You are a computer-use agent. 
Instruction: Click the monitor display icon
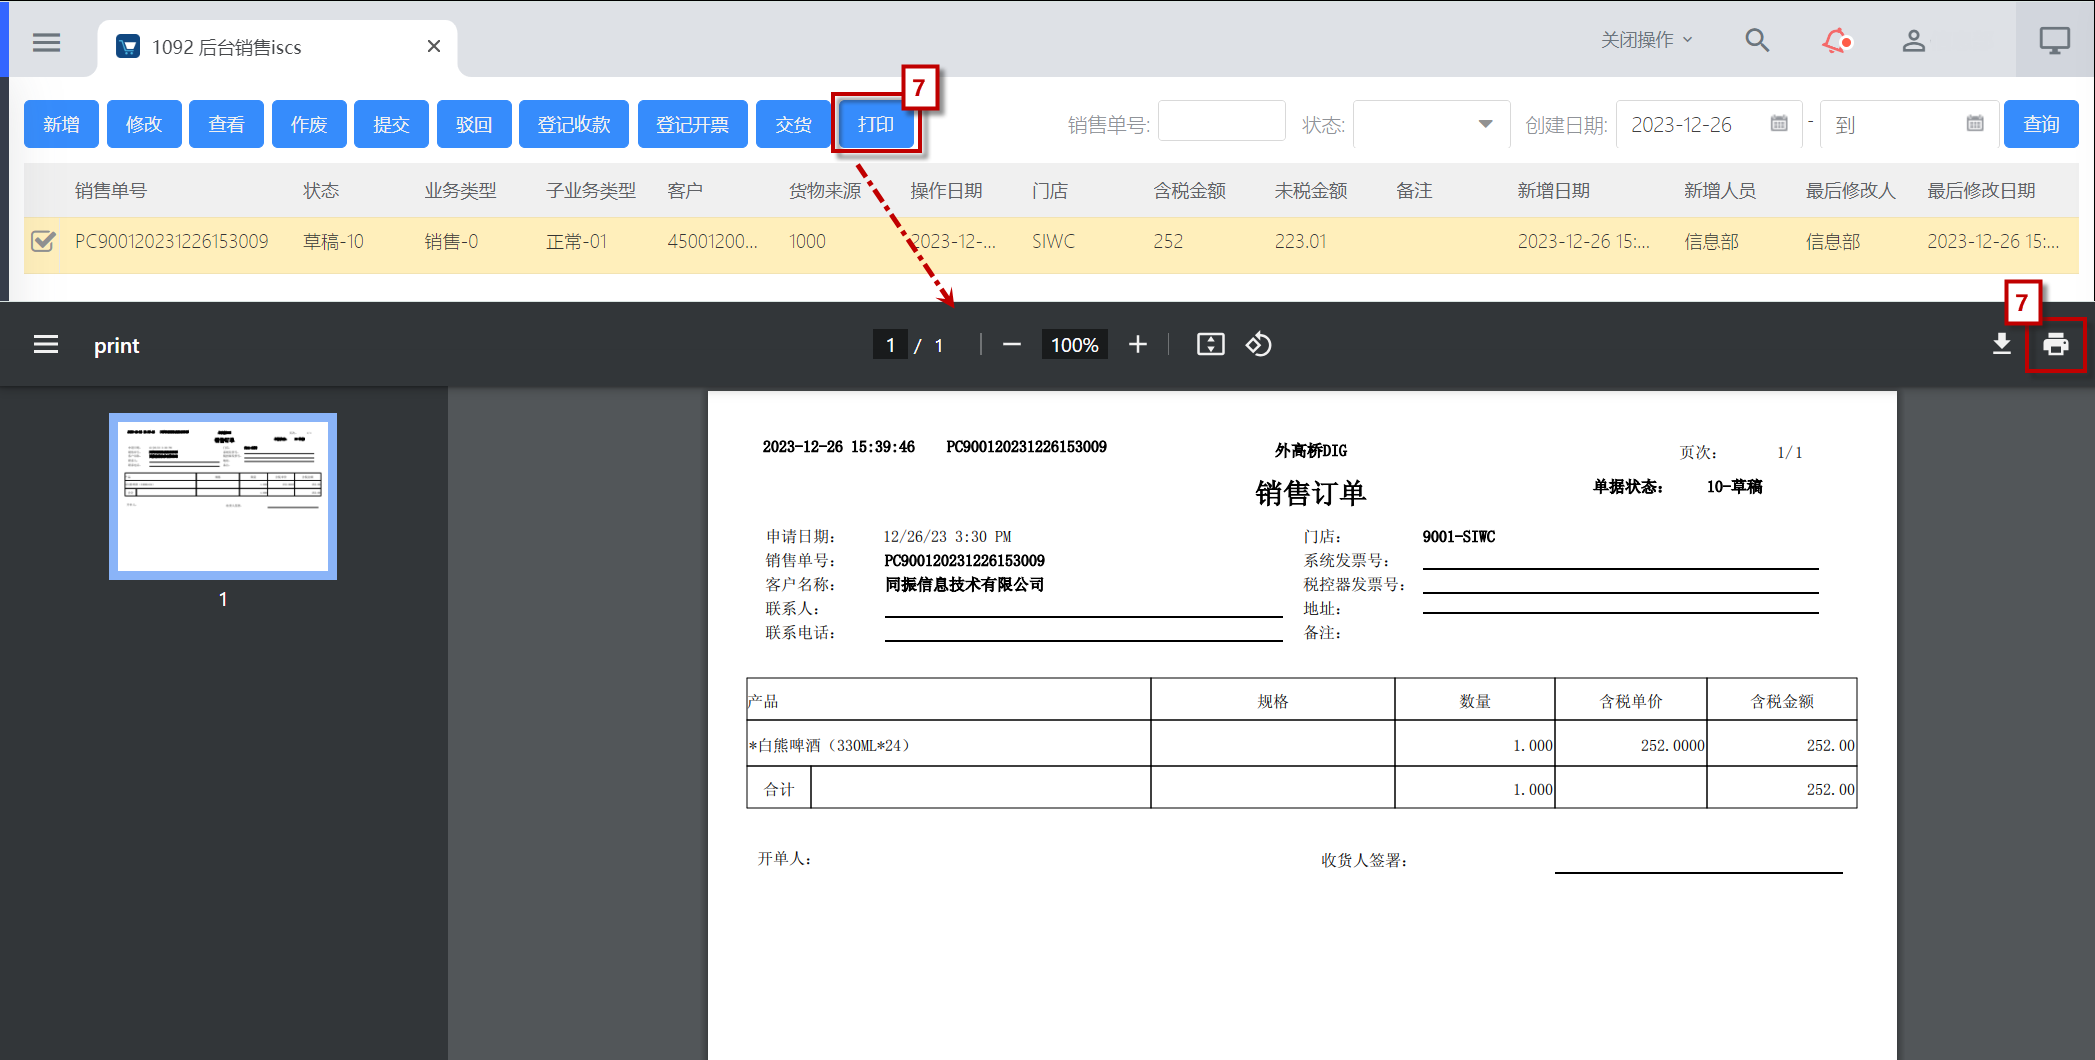2054,41
